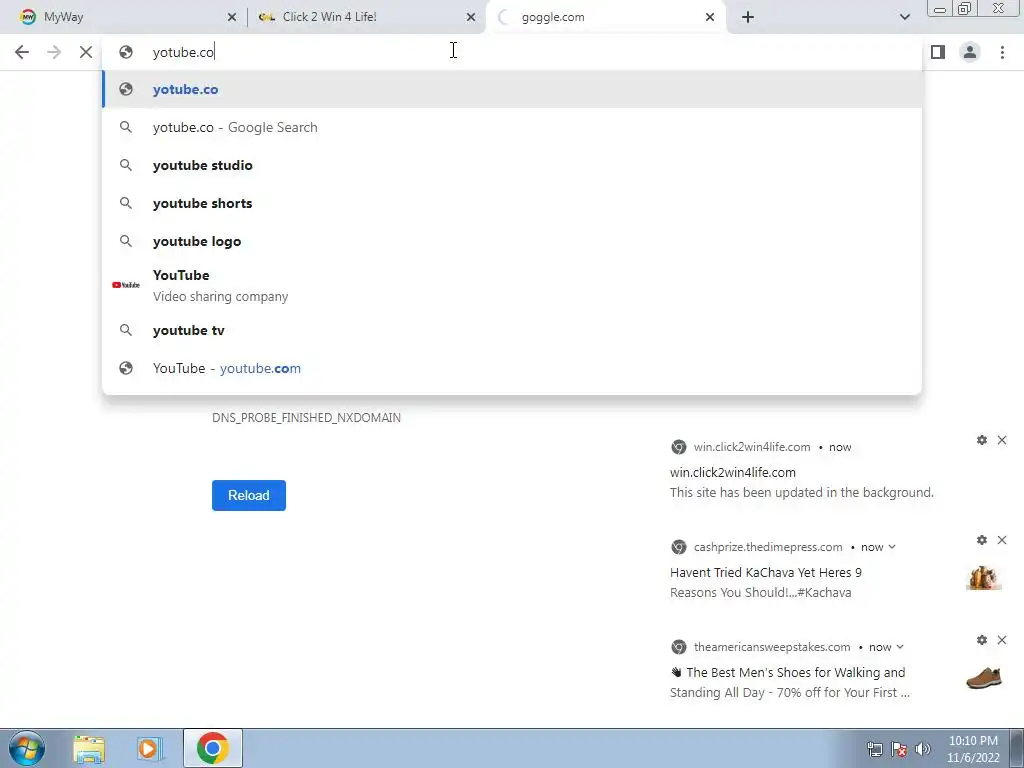Click the YouTube logo icon in suggestions
The image size is (1024, 768).
126,285
